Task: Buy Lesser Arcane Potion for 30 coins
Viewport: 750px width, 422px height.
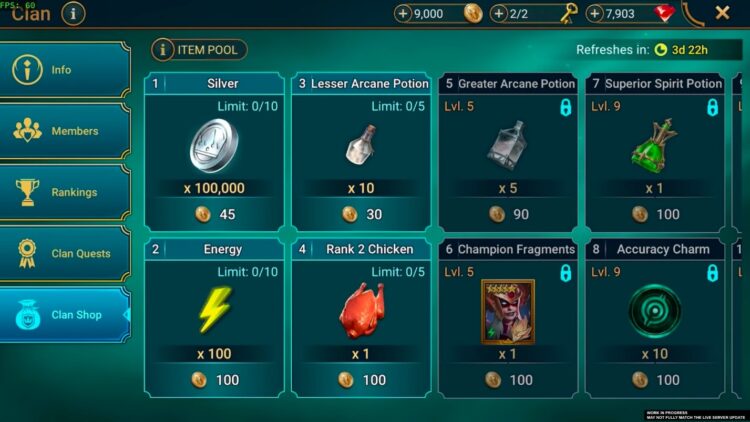Action: pos(361,214)
